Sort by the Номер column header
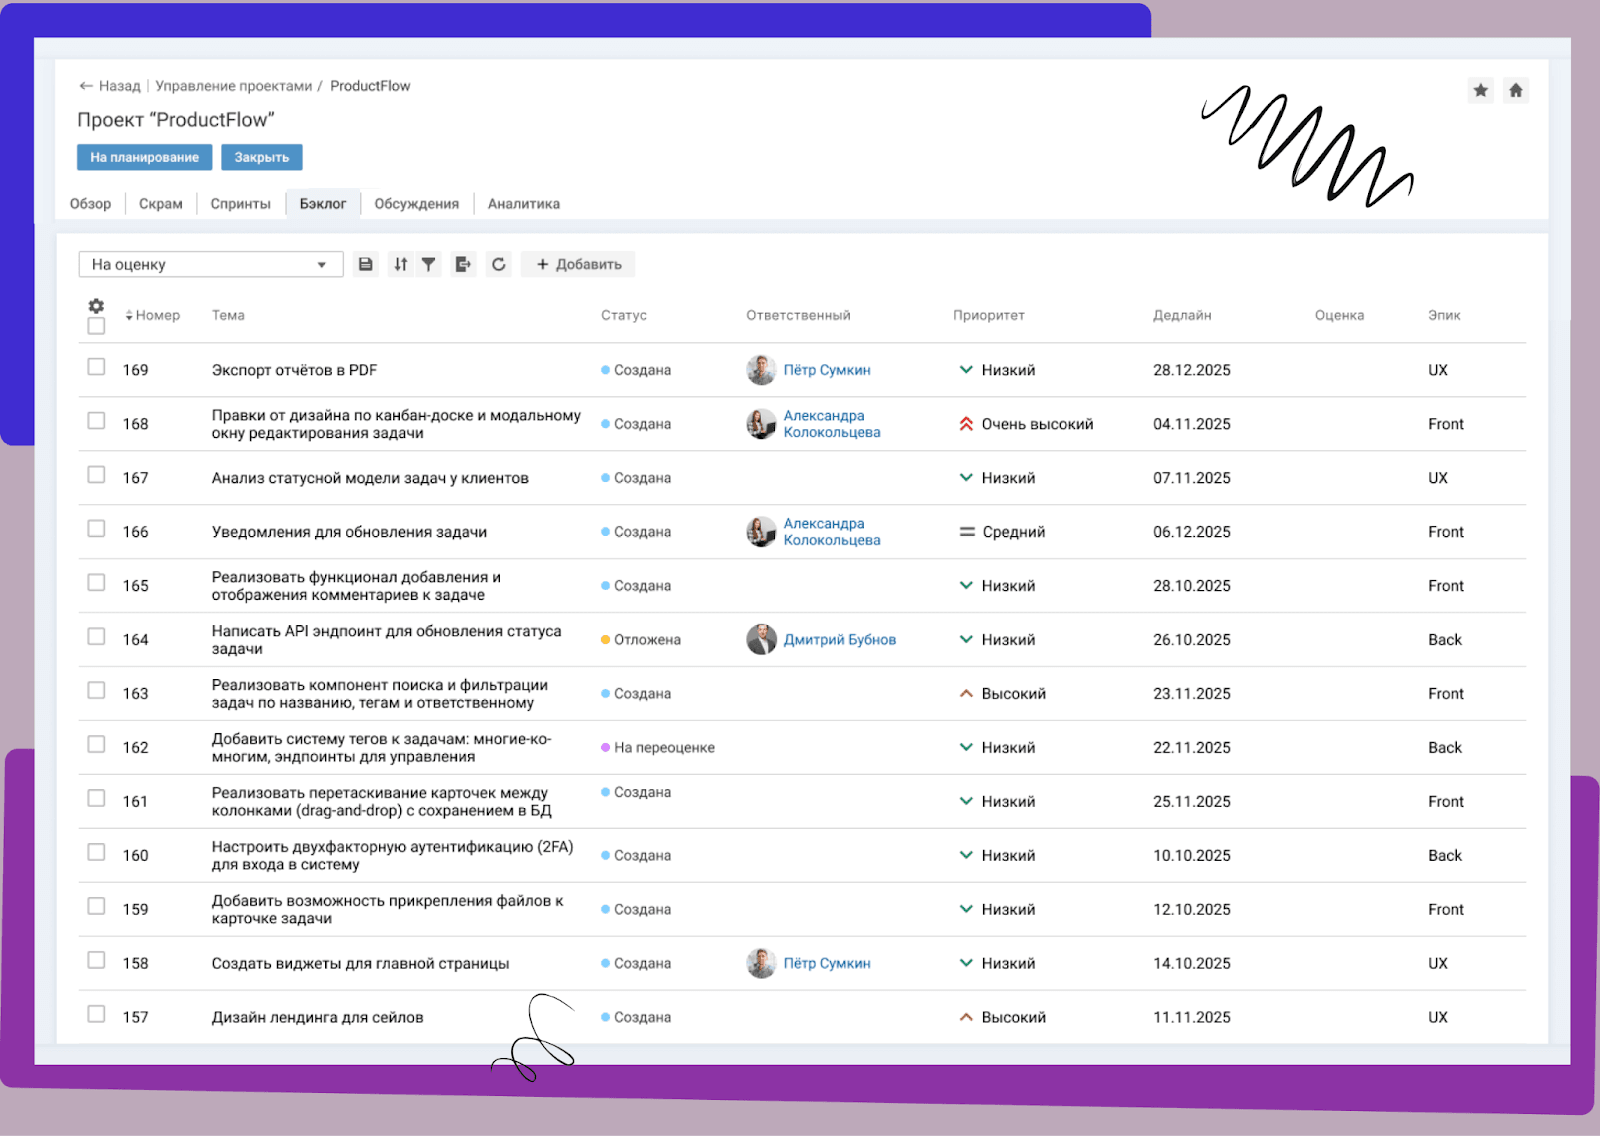Image resolution: width=1600 pixels, height=1136 pixels. 153,315
